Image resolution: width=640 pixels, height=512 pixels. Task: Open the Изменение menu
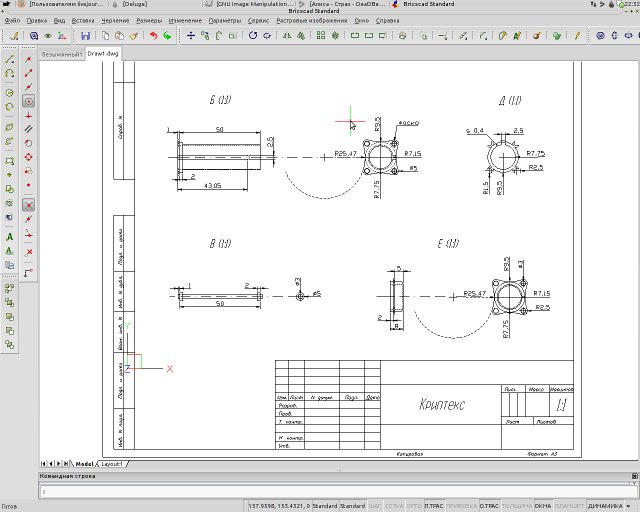[x=185, y=20]
